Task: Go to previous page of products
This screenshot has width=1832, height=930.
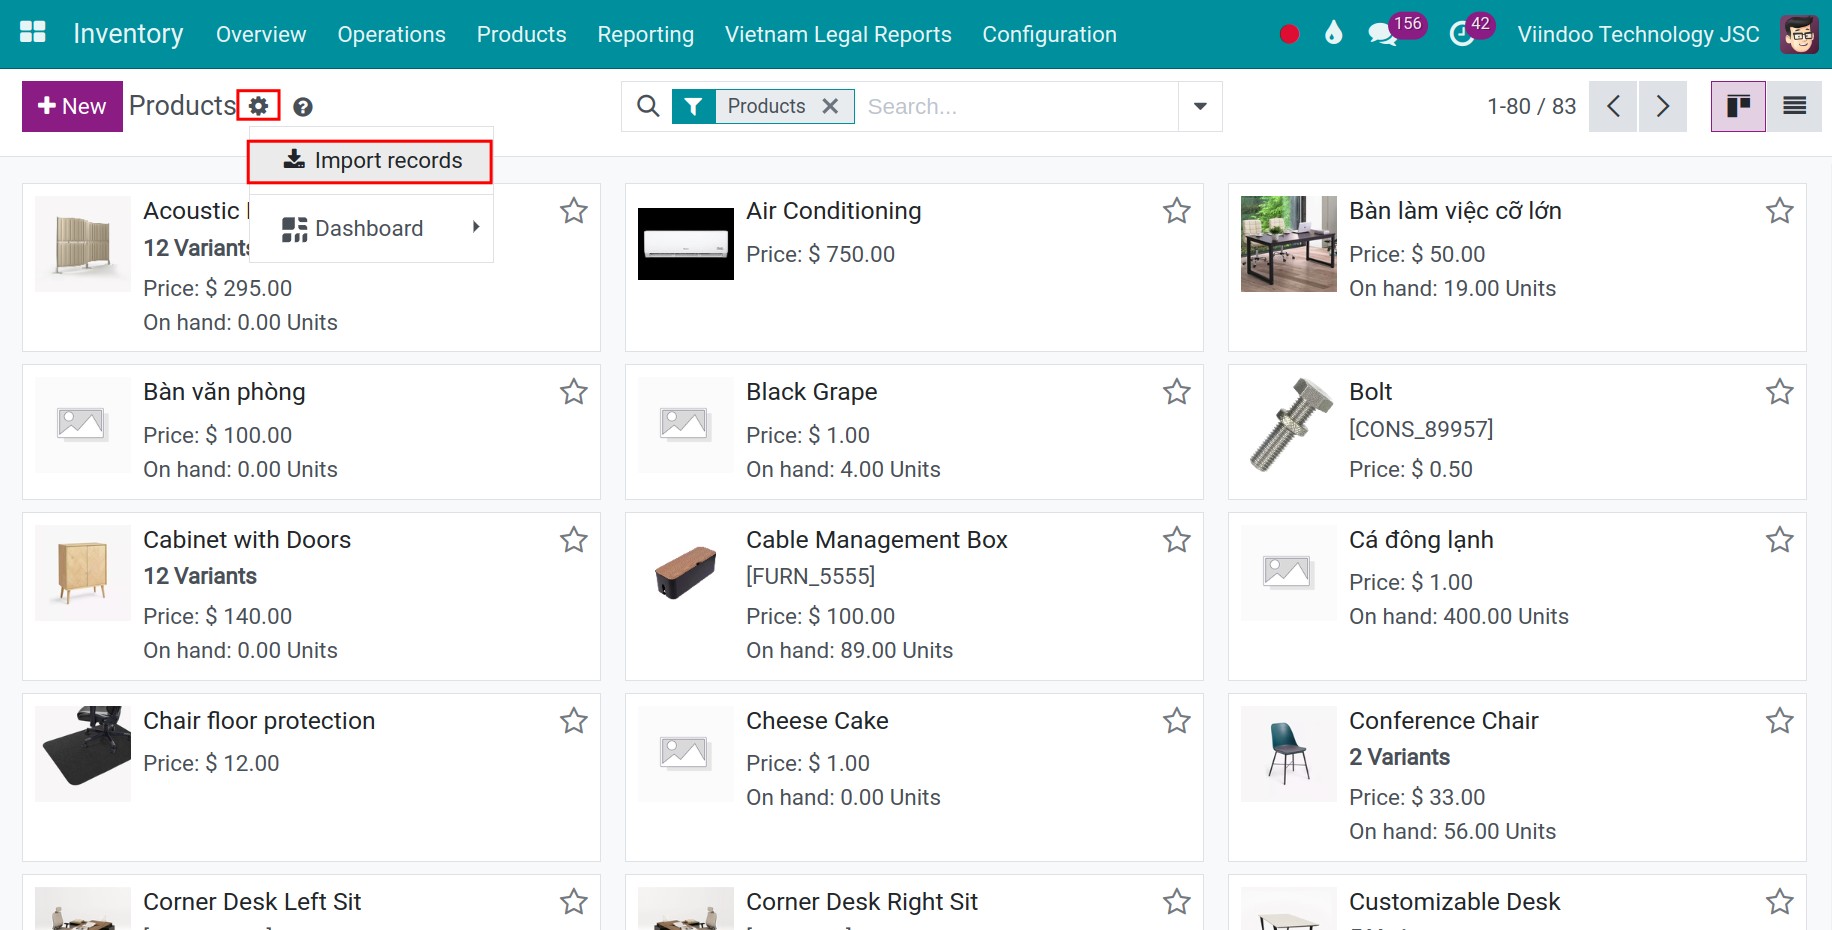Action: 1613,106
